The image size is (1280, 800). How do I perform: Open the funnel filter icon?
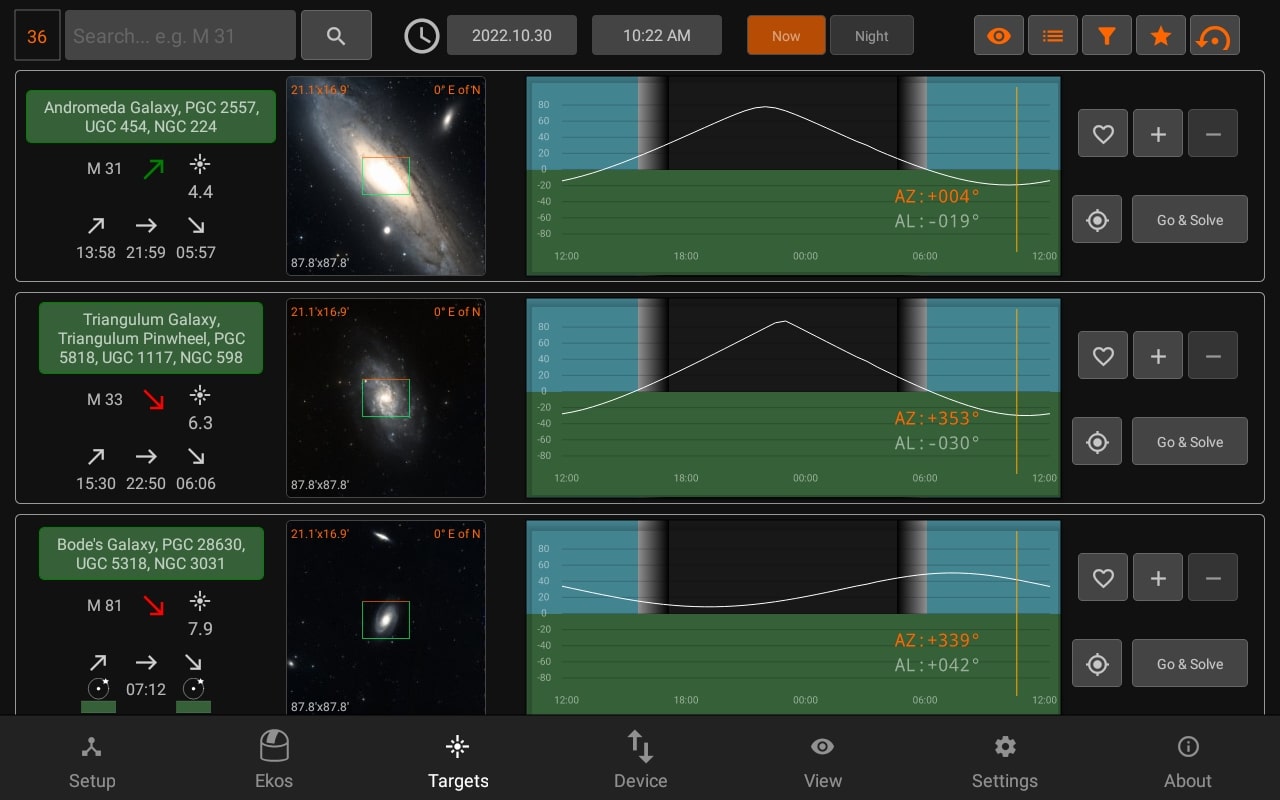(x=1107, y=36)
